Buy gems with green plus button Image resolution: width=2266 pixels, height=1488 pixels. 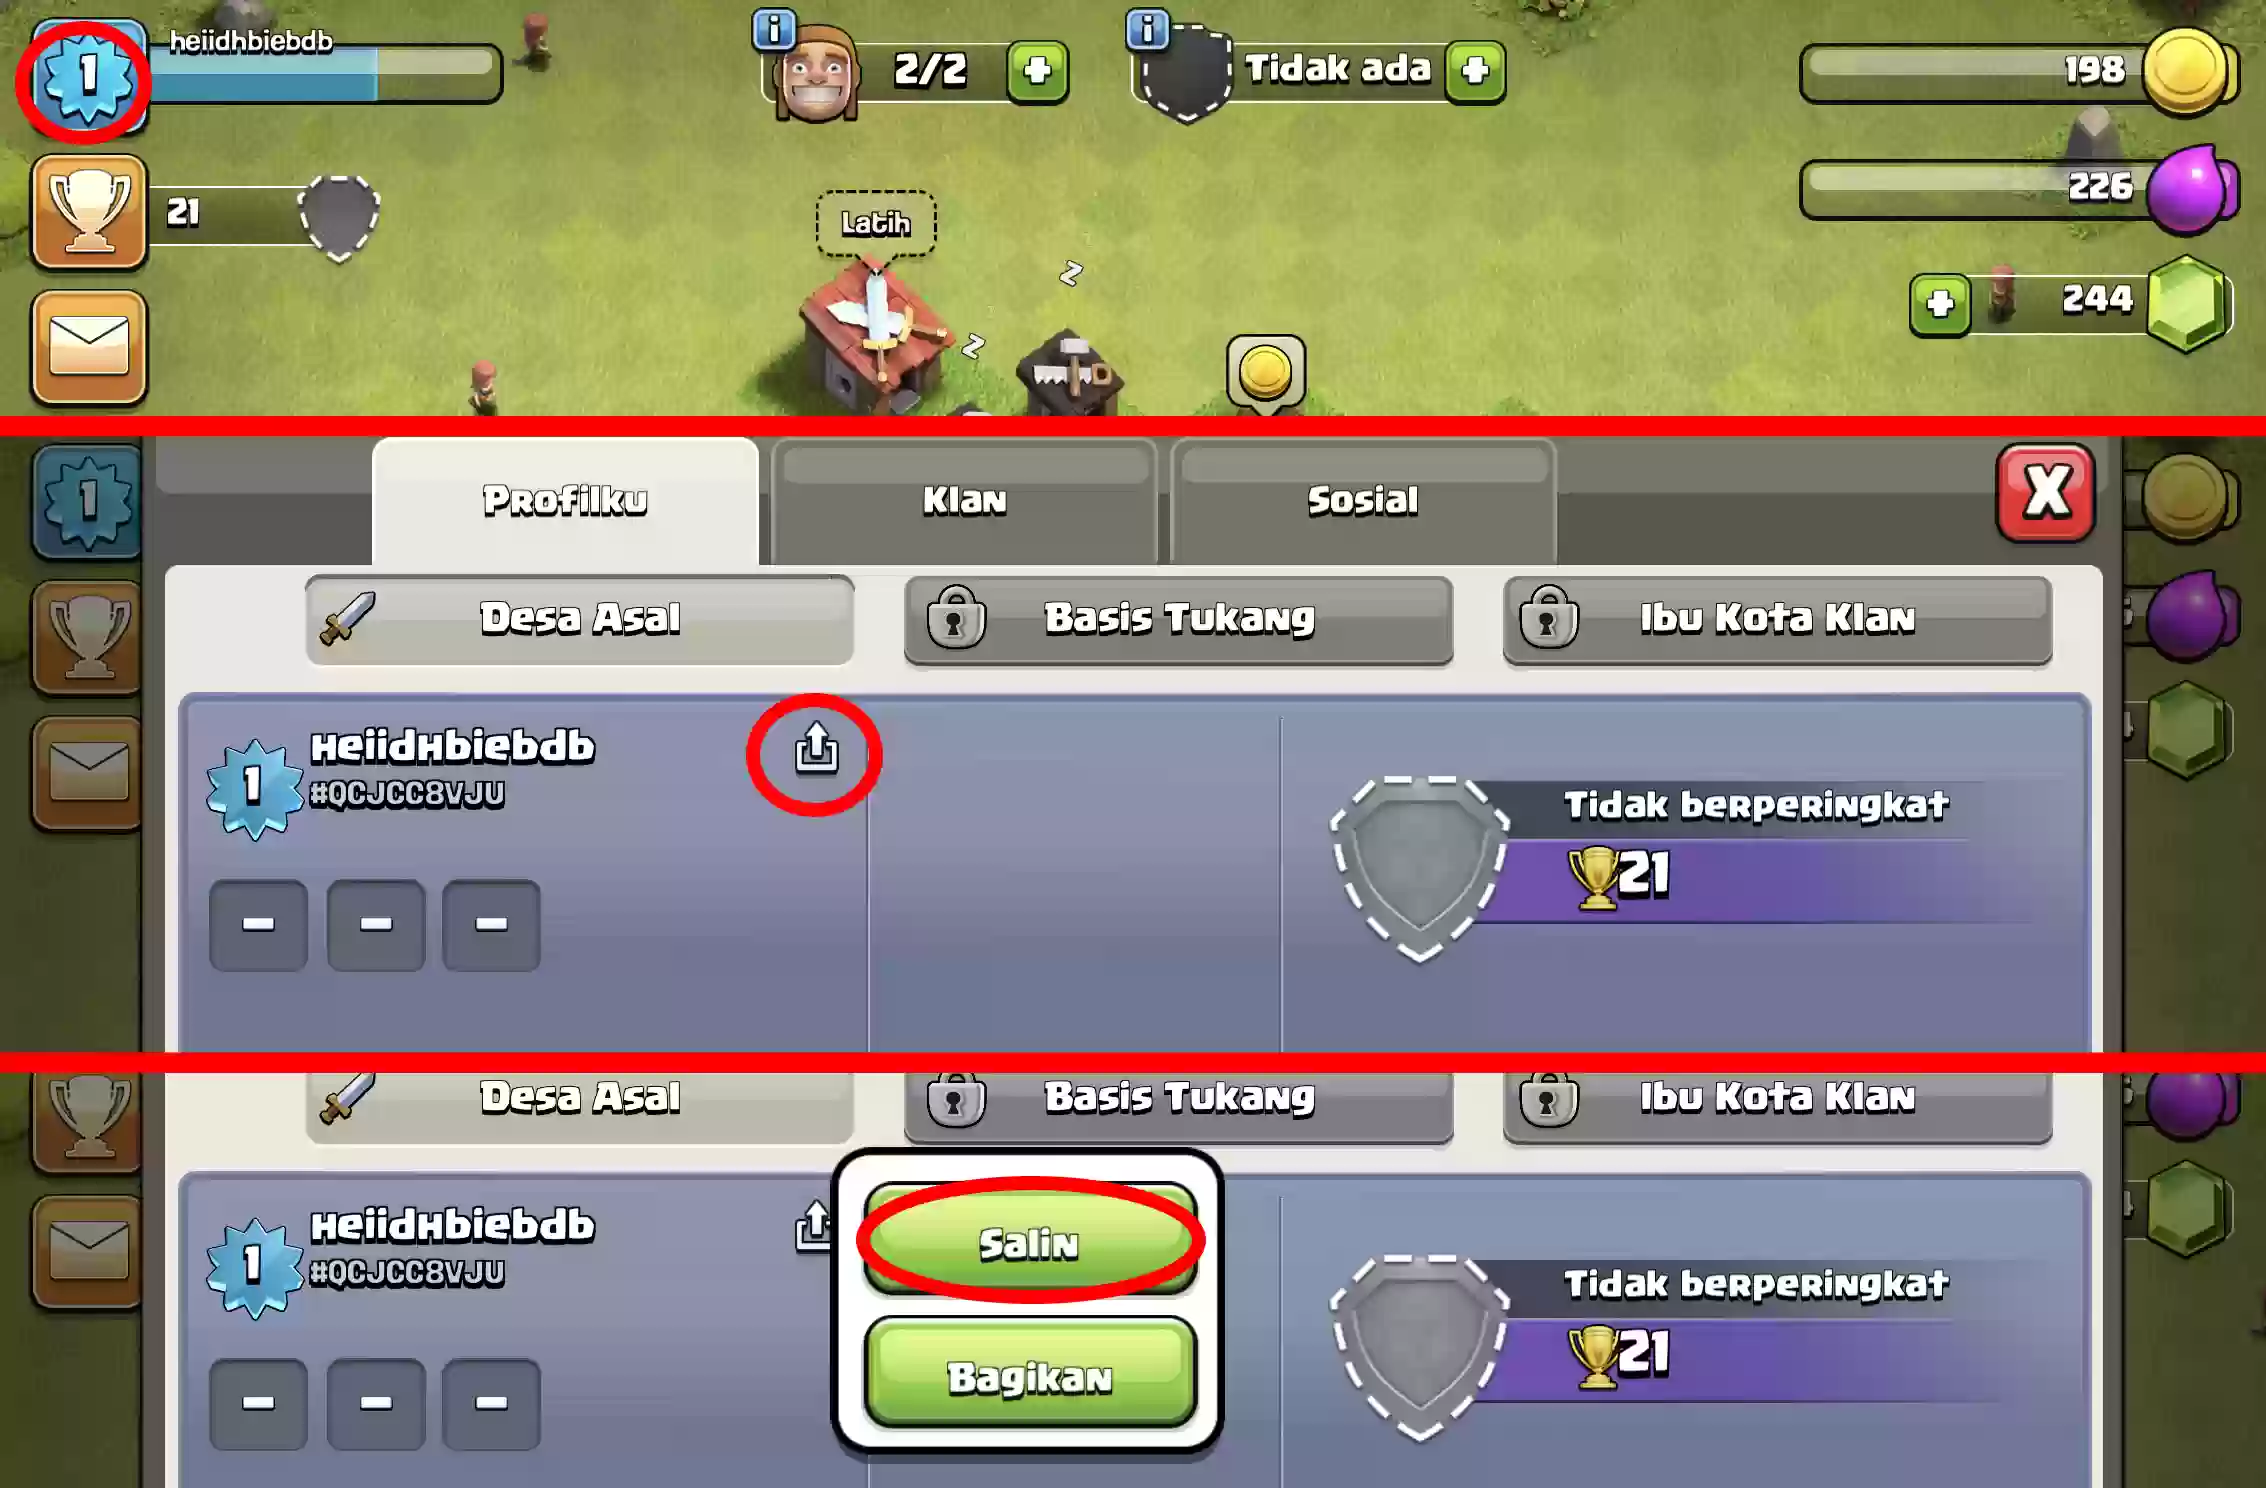click(1940, 305)
